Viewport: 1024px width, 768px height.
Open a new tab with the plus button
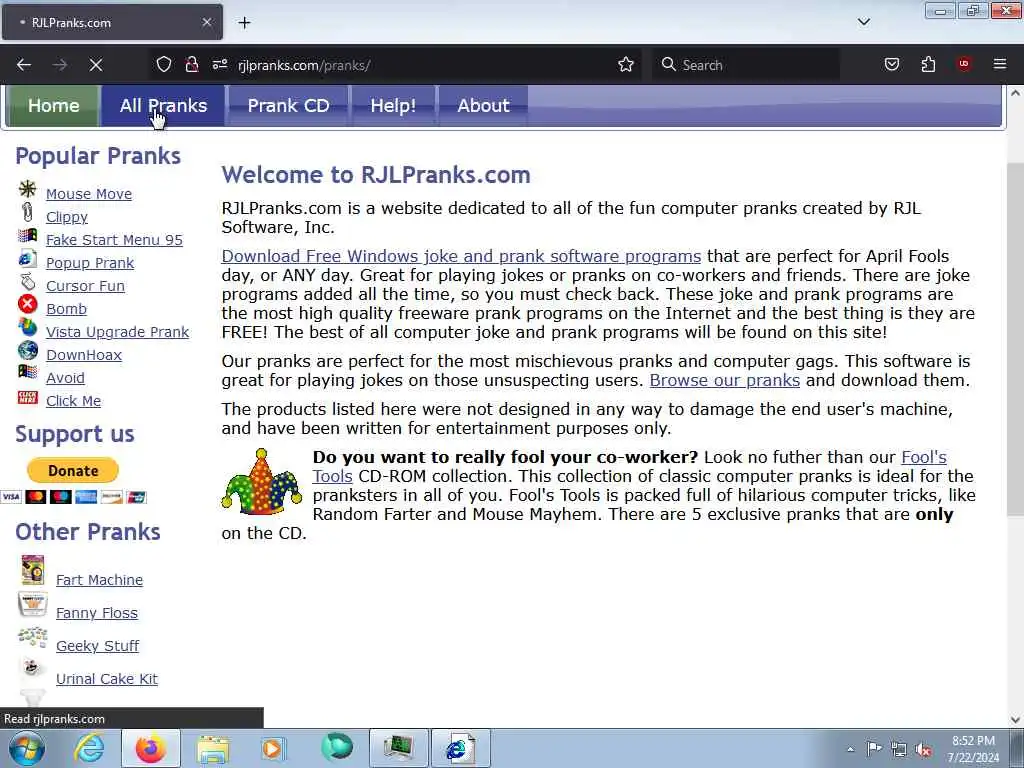[244, 23]
